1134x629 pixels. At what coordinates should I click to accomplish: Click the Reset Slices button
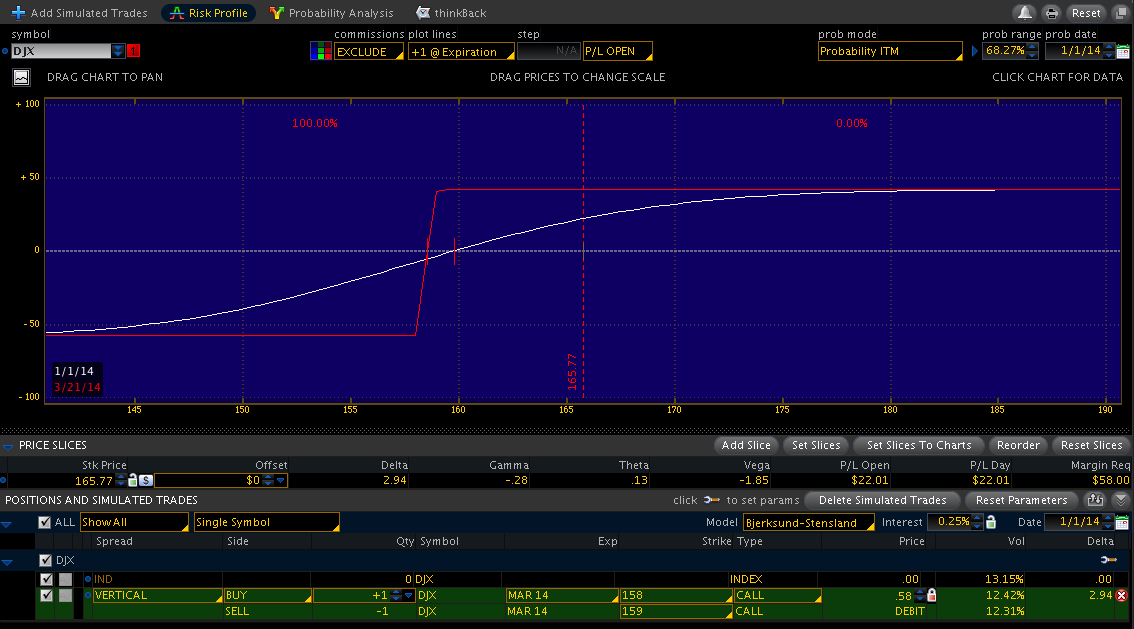[1091, 445]
